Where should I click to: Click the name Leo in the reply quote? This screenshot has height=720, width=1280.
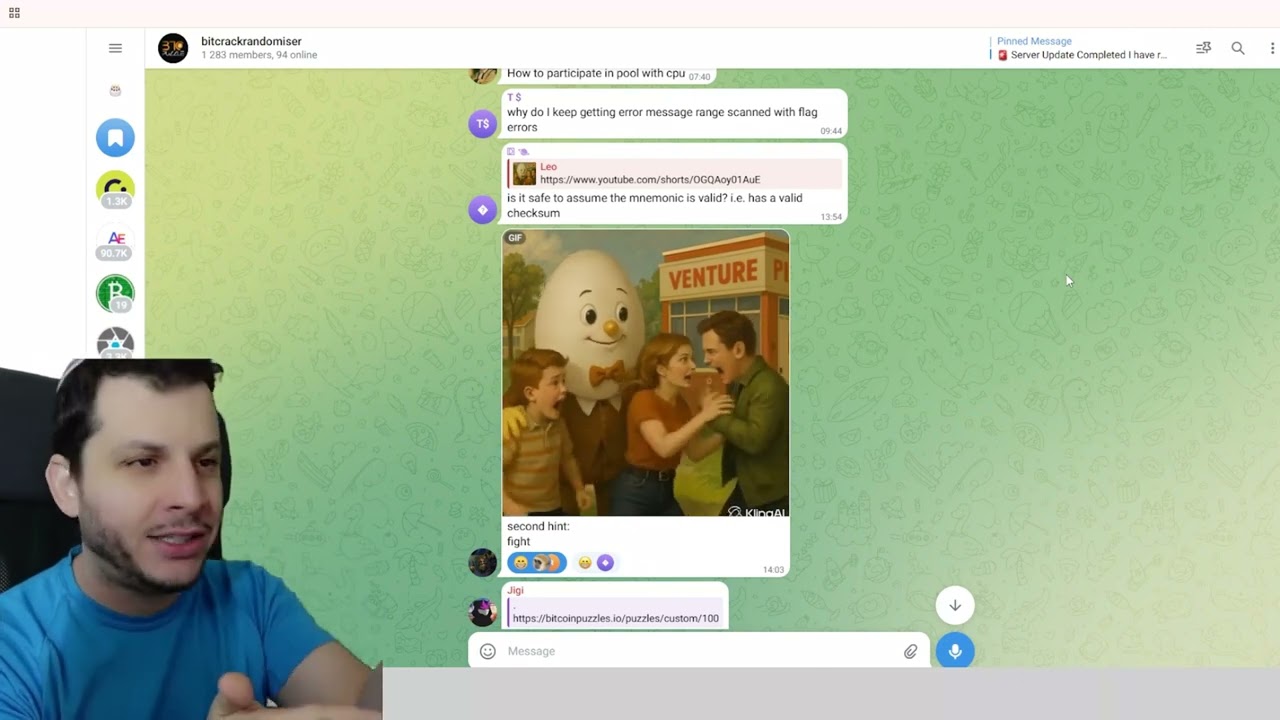coord(548,167)
